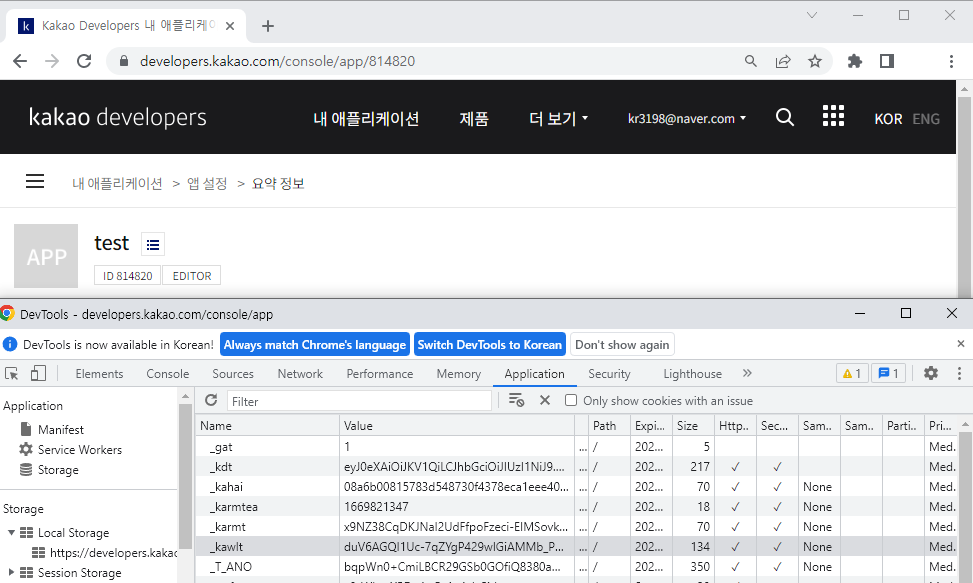Open Storage under Application section
The height and width of the screenshot is (583, 973).
point(58,470)
